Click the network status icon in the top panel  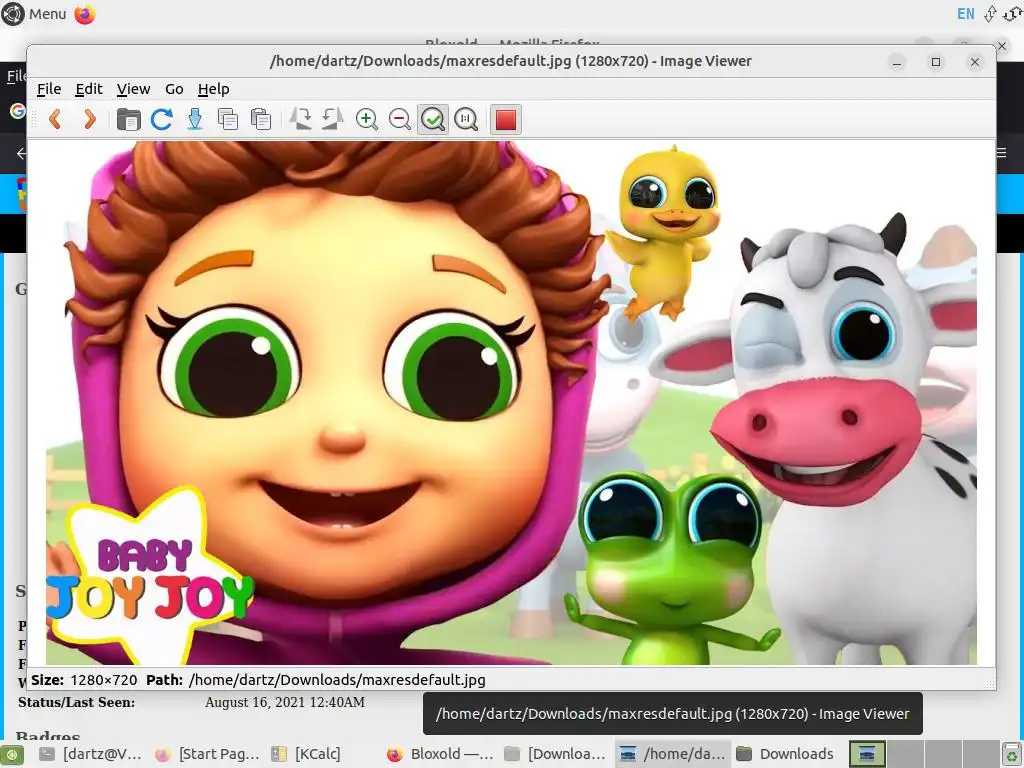(990, 14)
